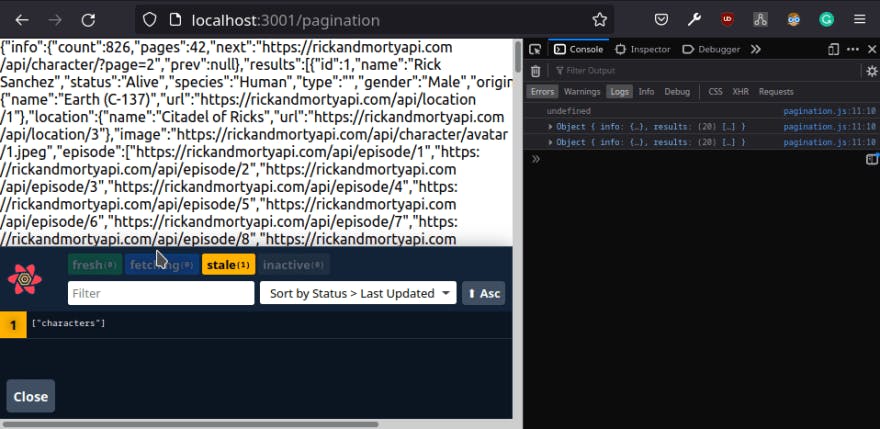Filter queries by fresh status
The image size is (880, 429).
tap(95, 265)
